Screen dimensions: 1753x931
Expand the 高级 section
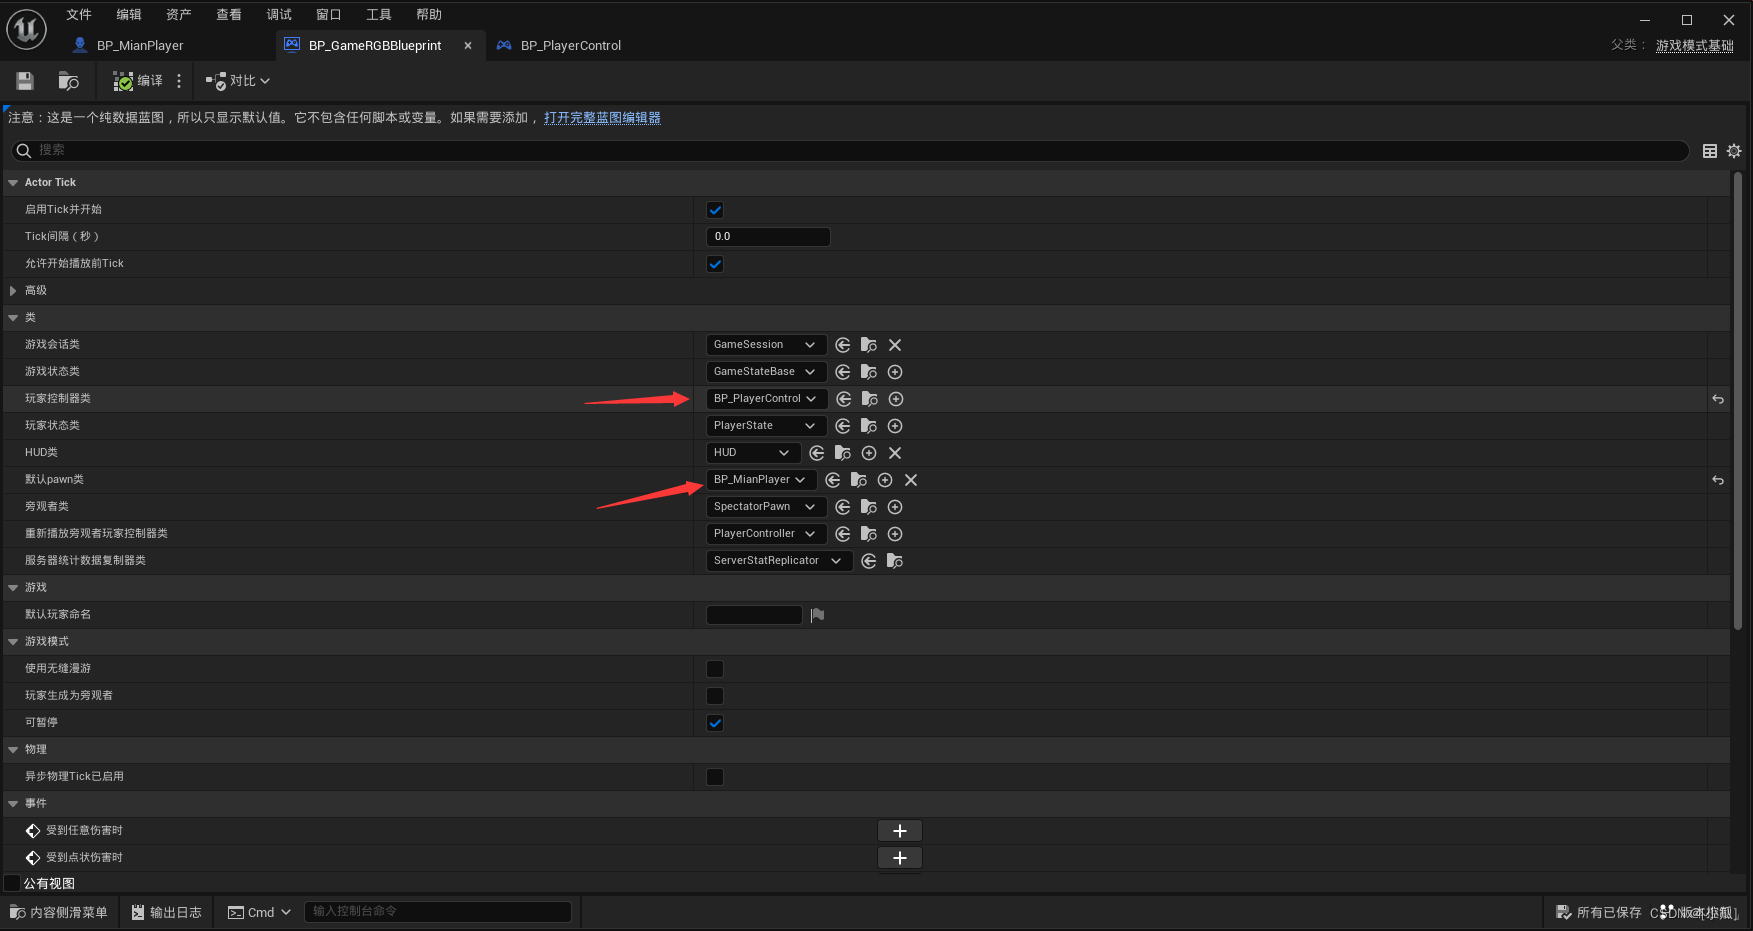(x=13, y=291)
